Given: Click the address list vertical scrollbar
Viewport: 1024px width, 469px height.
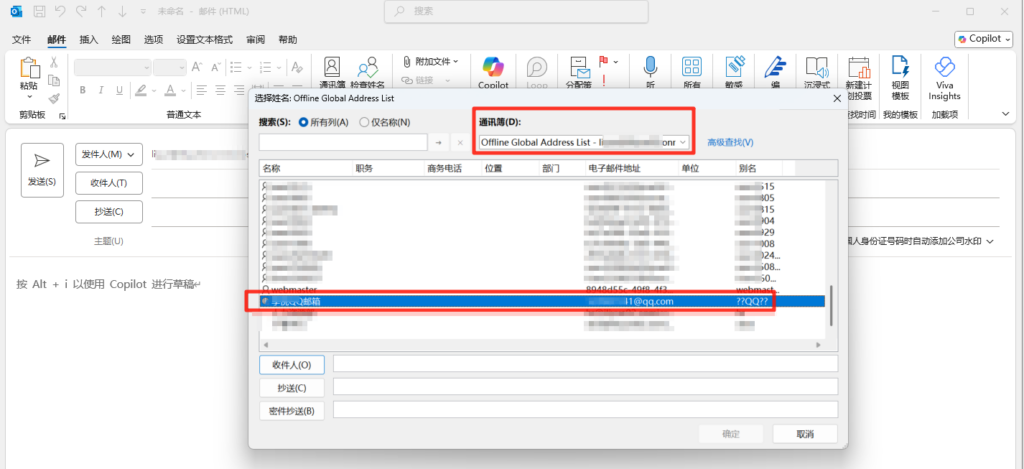Looking at the screenshot, I should point(831,305).
